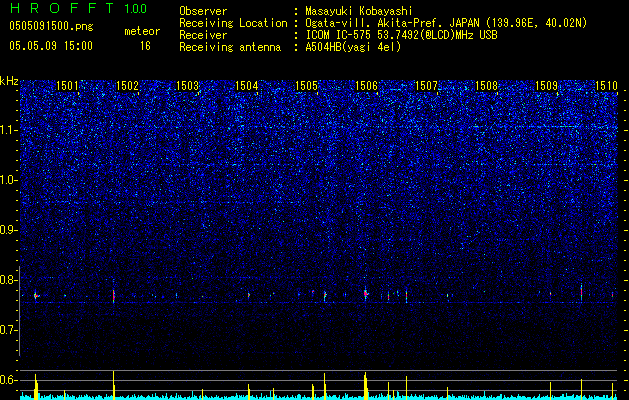Click the meteor count value 16
Screen dimensions: 629x400
[x=145, y=46]
